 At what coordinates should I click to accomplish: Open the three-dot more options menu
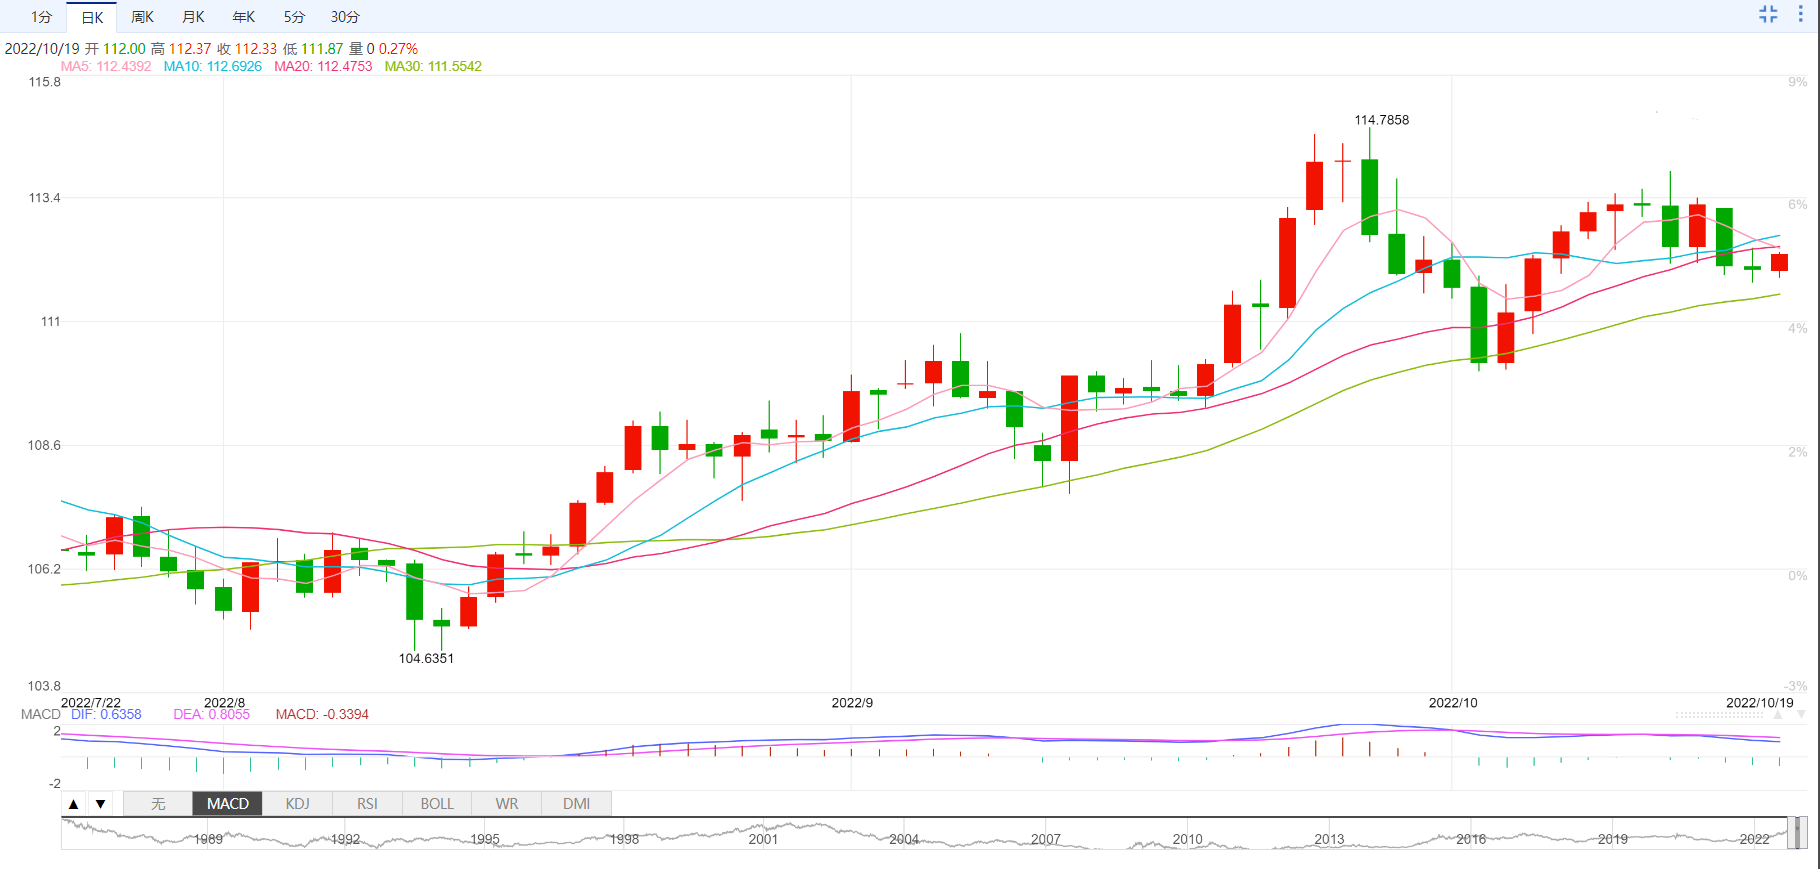click(x=1800, y=14)
